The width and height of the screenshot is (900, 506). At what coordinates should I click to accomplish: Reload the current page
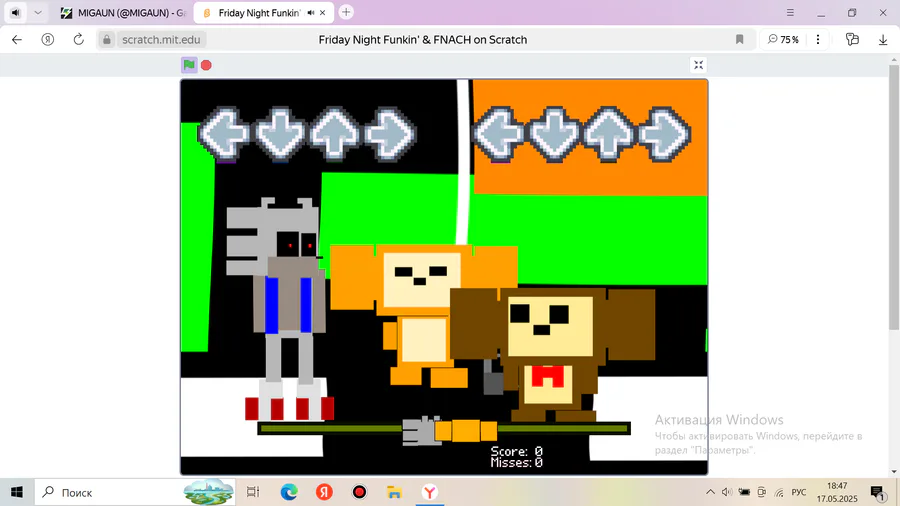pyautogui.click(x=79, y=40)
